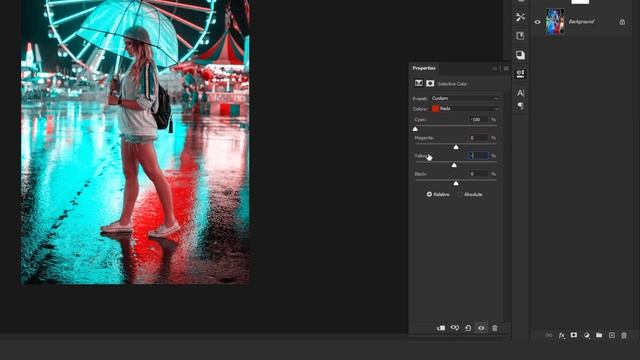Click the Magenta label

[424, 138]
